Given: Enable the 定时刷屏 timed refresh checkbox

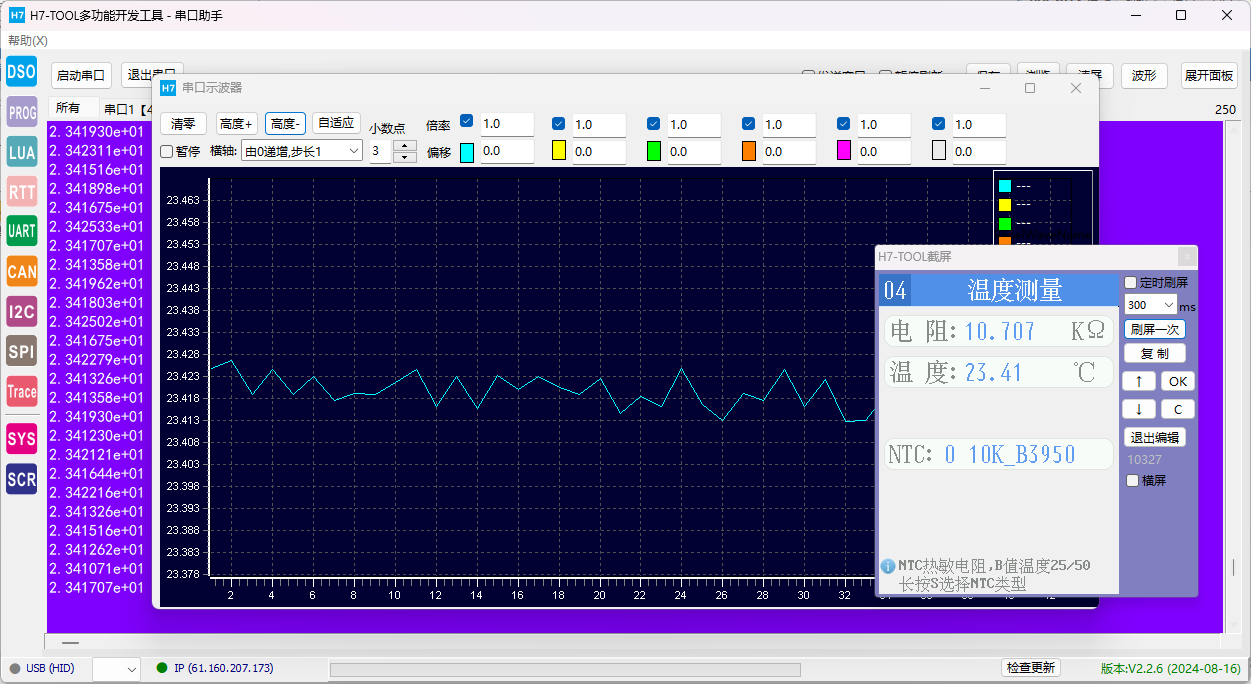Looking at the screenshot, I should click(1131, 283).
